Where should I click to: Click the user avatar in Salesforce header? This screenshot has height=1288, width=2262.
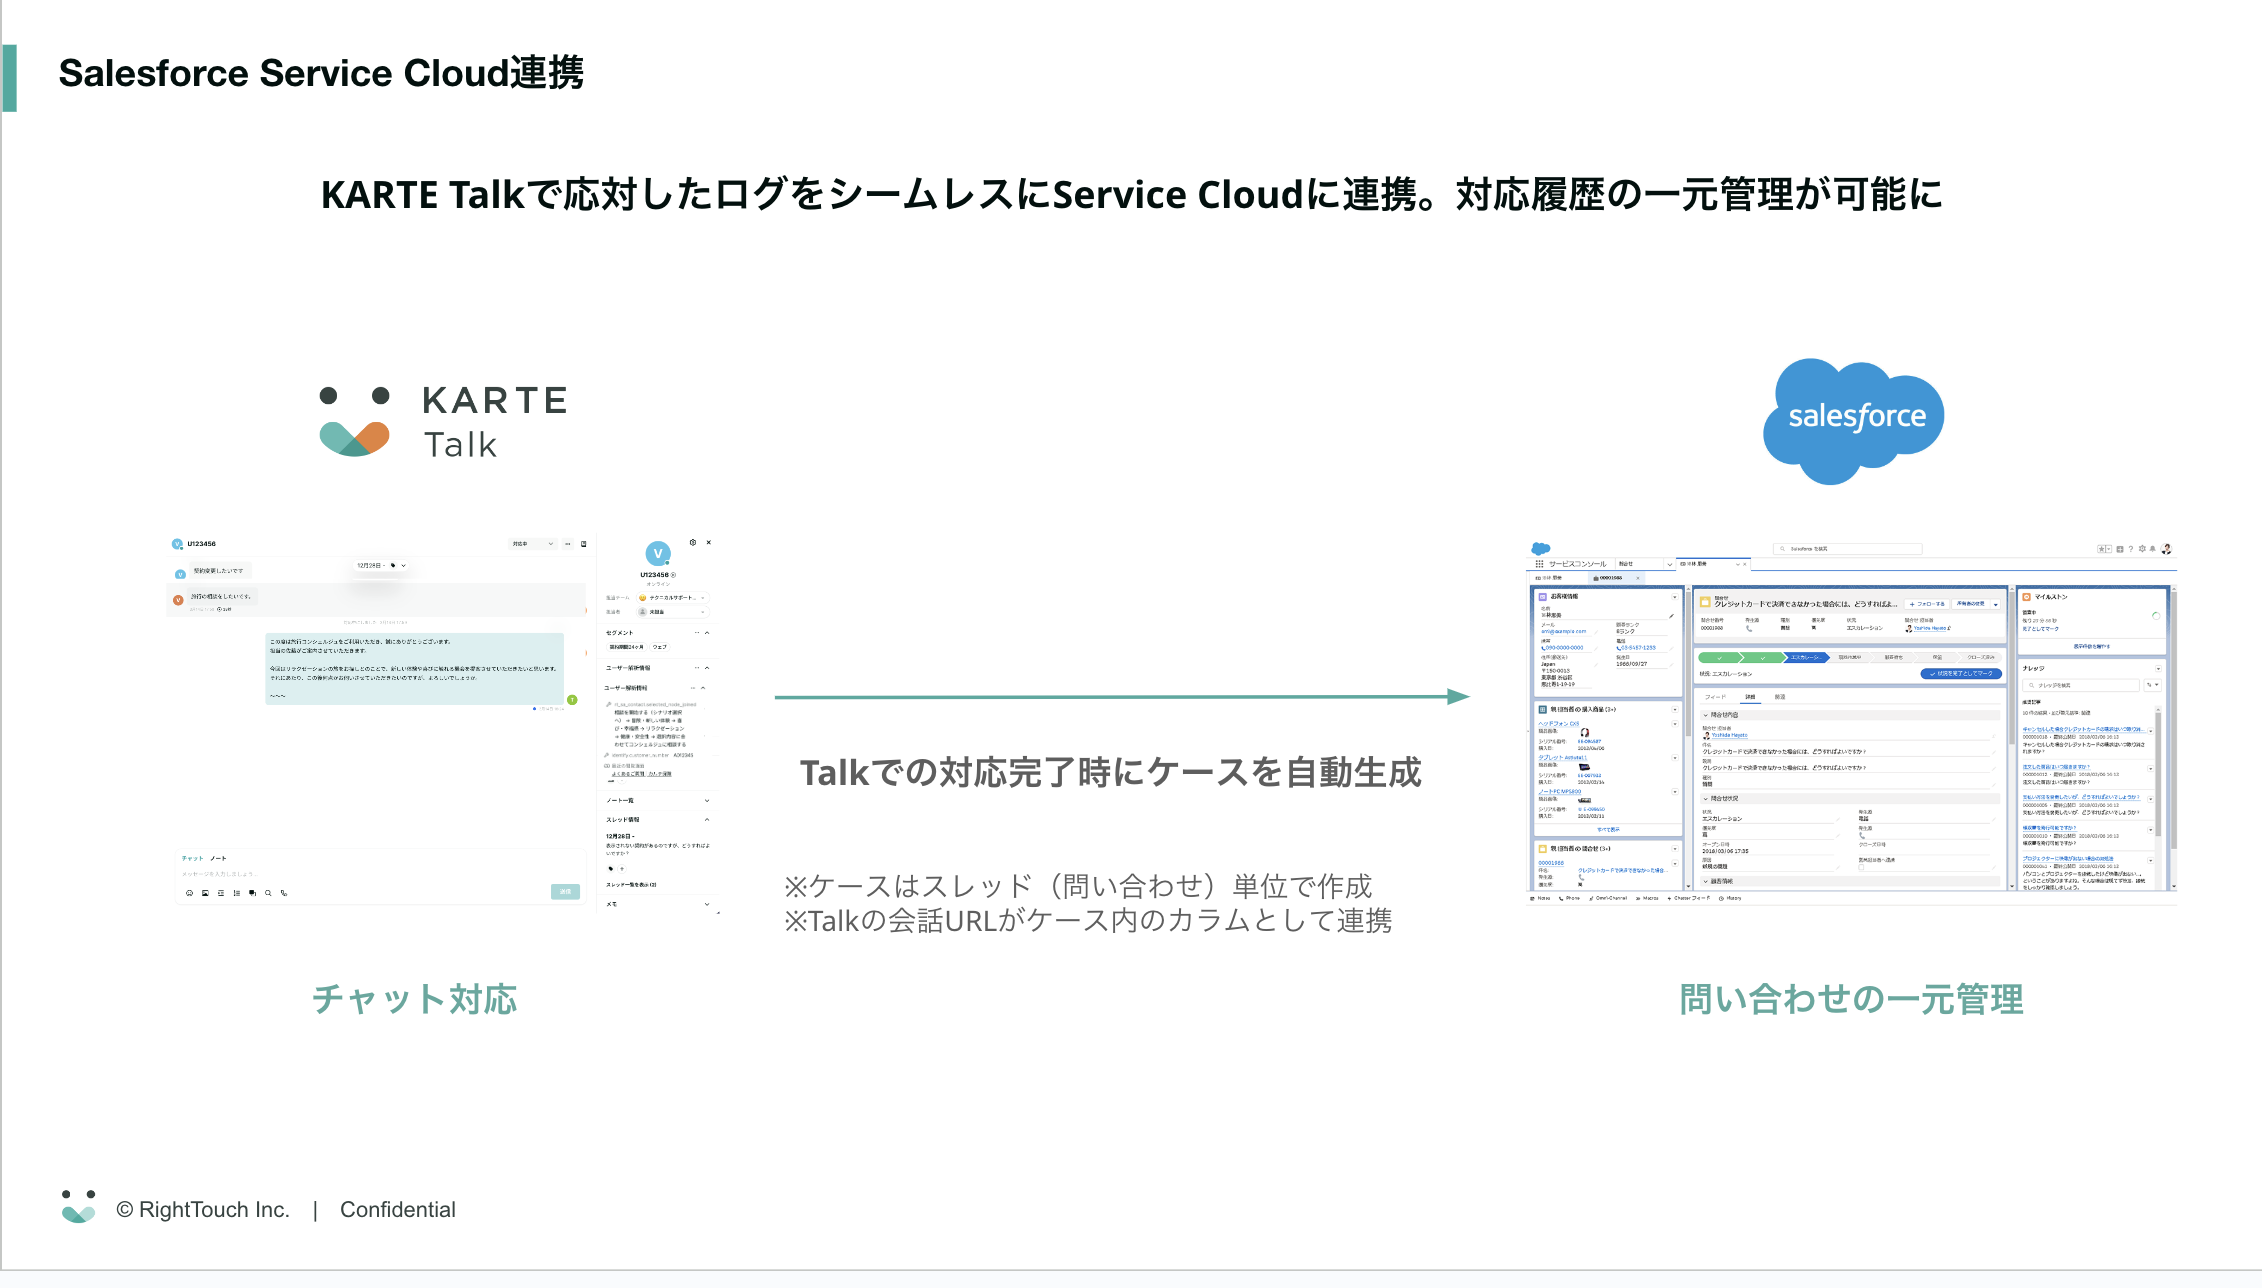pos(2166,548)
